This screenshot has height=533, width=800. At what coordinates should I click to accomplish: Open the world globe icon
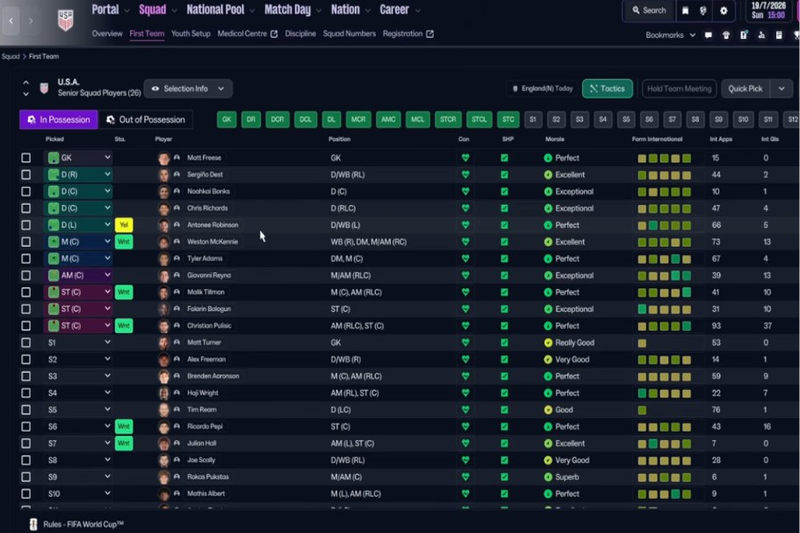pyautogui.click(x=703, y=11)
